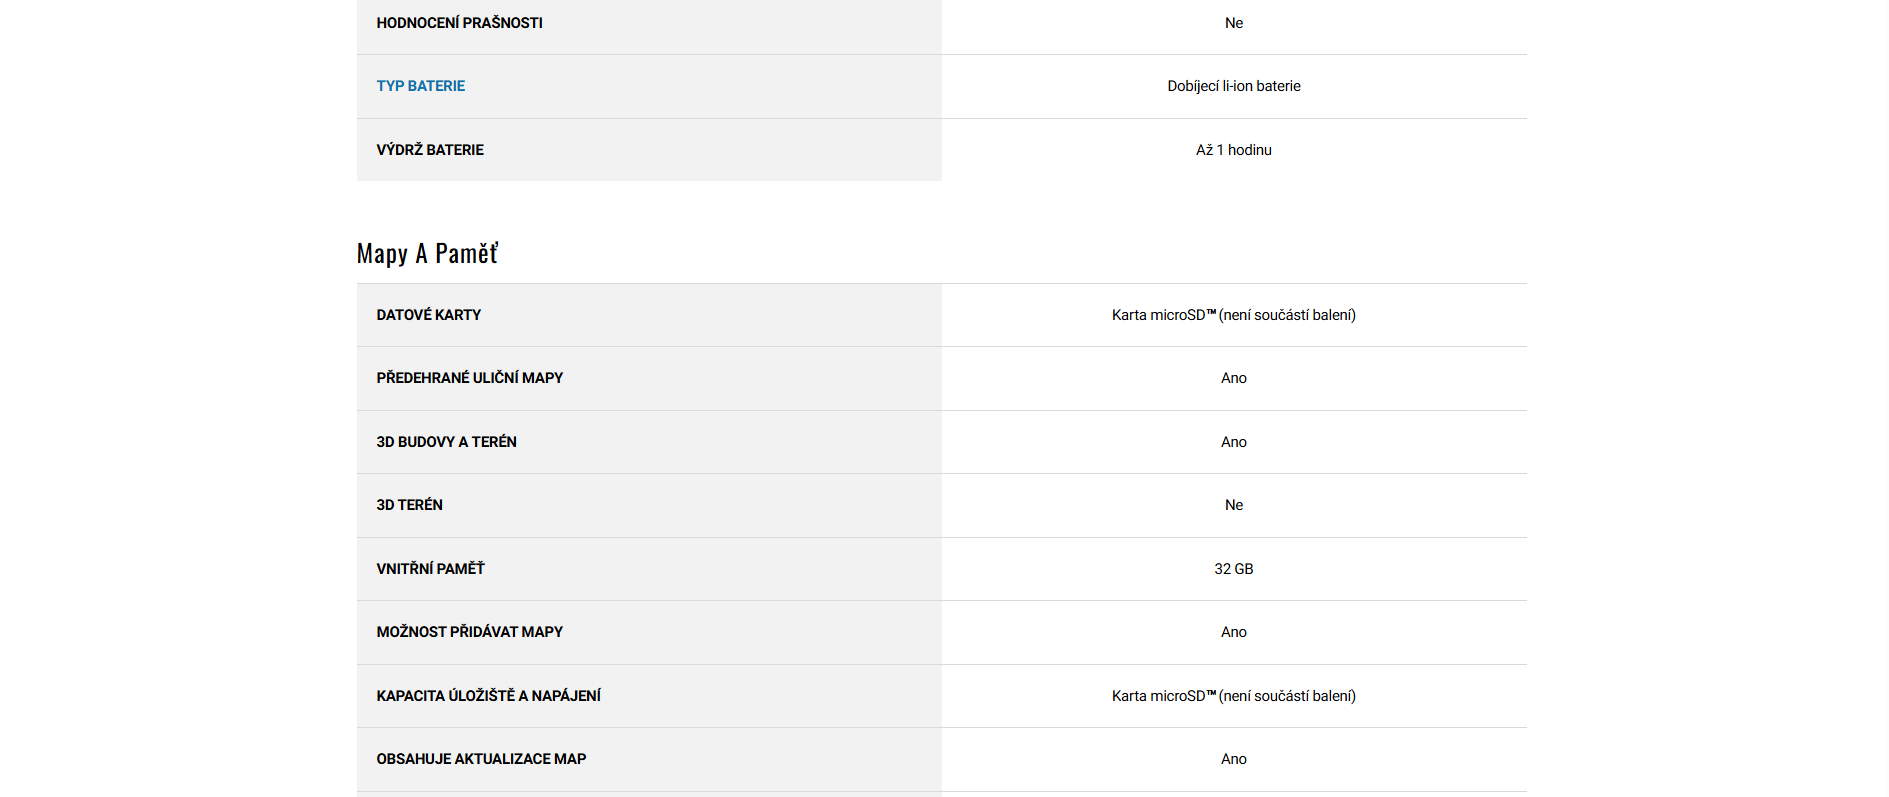Open the TYP BATERIE link
The image size is (1889, 797).
click(x=420, y=86)
